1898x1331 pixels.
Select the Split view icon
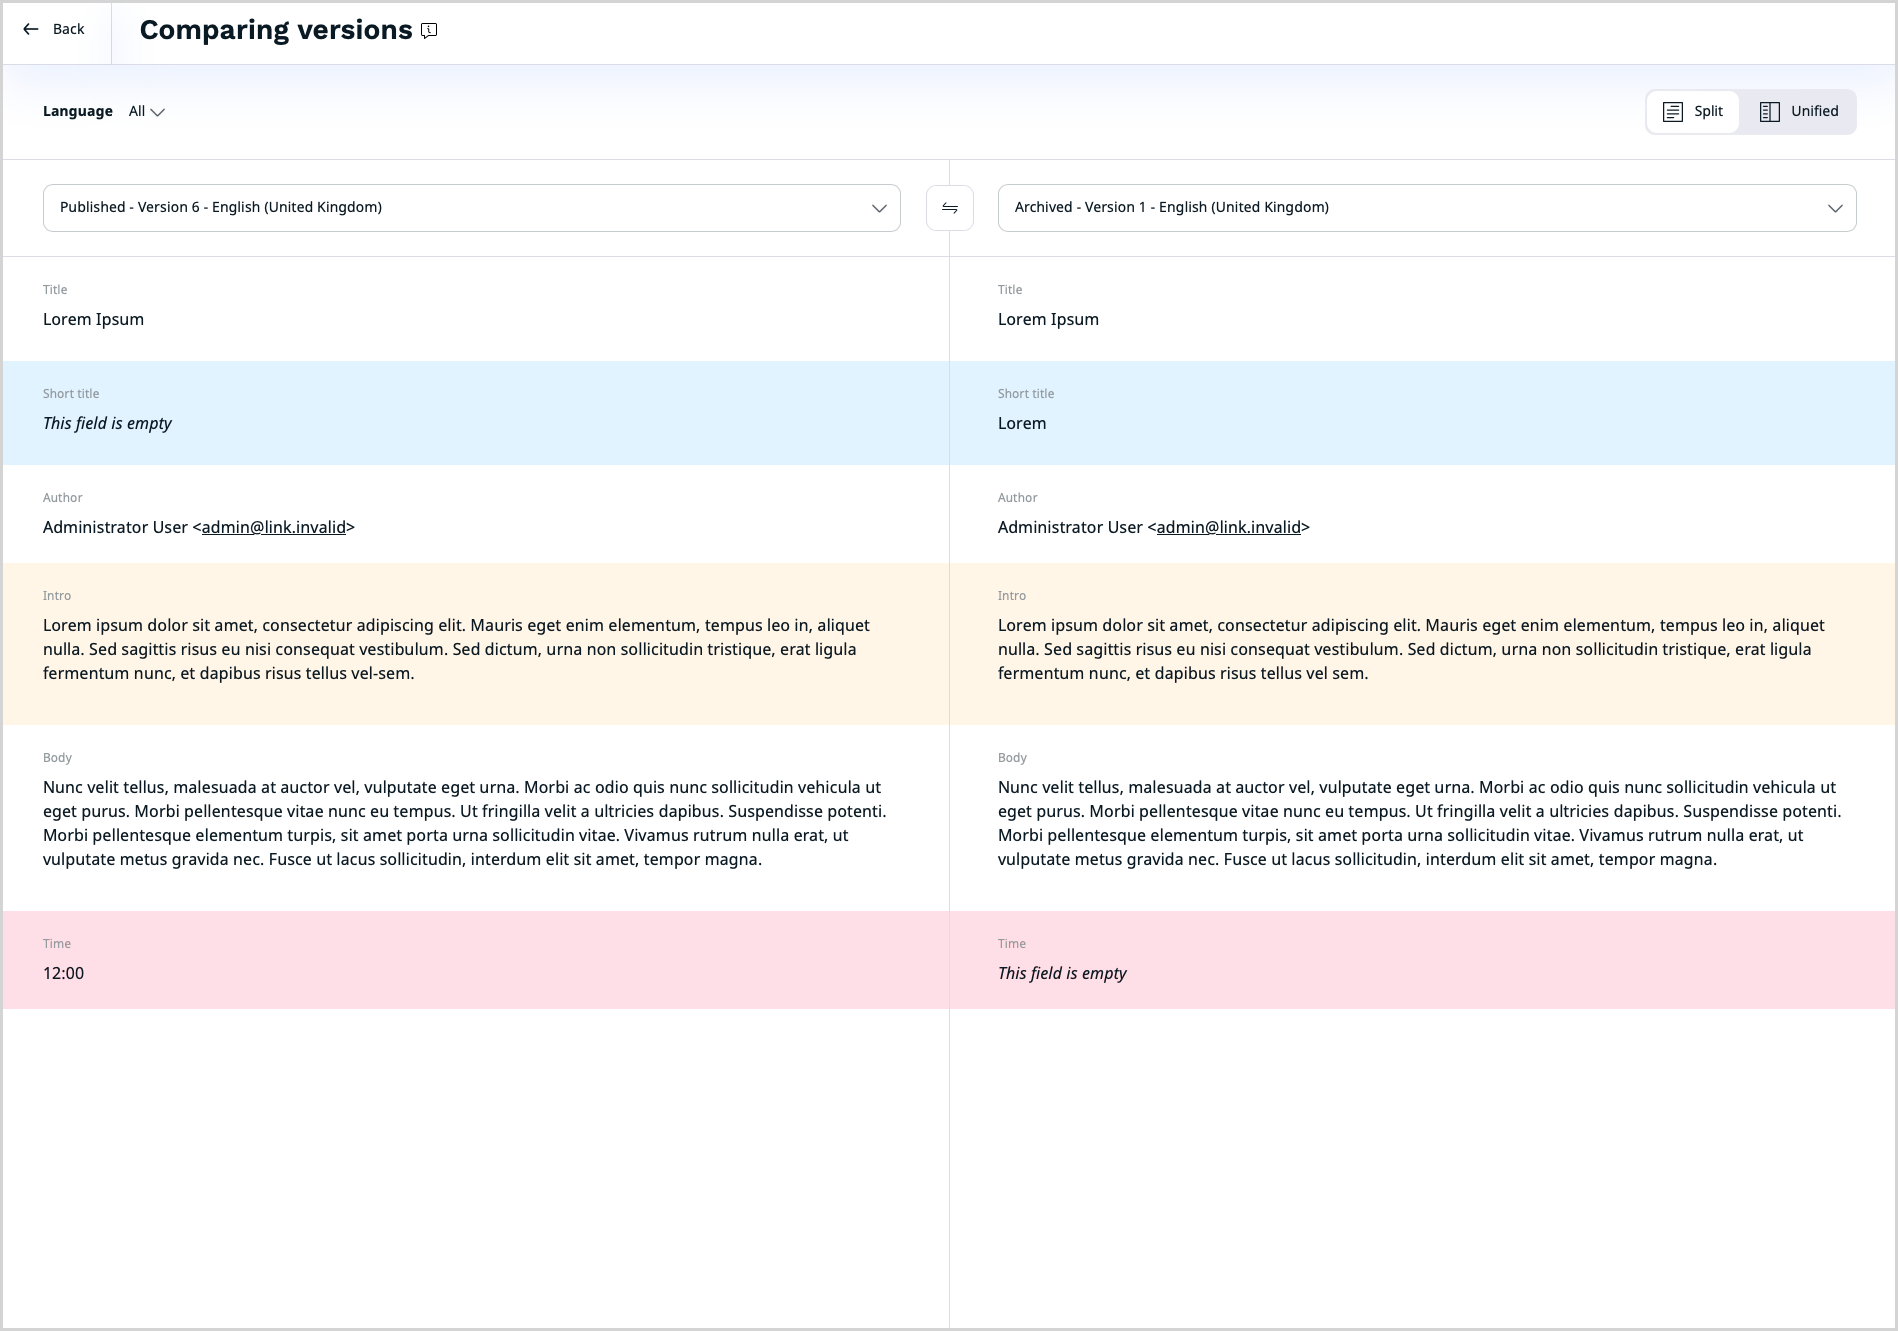coord(1675,111)
